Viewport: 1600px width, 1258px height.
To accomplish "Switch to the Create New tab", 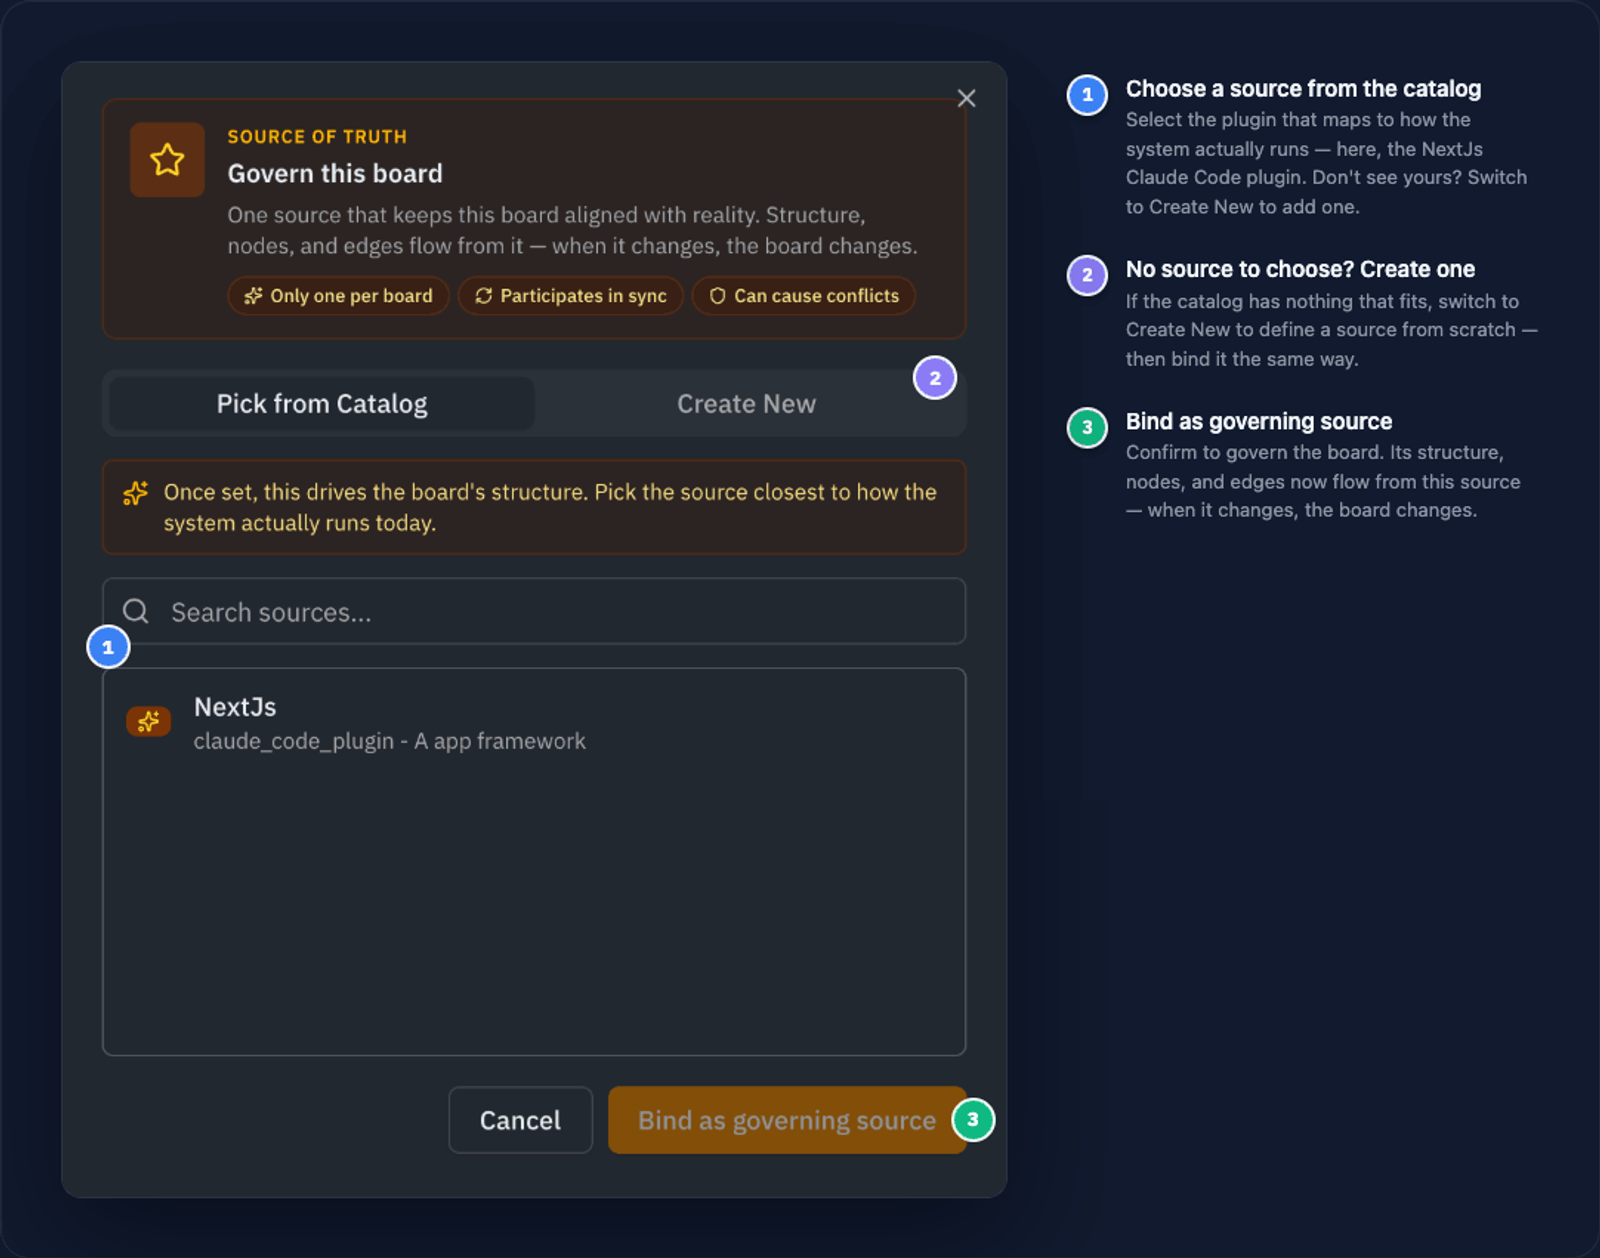I will [746, 404].
